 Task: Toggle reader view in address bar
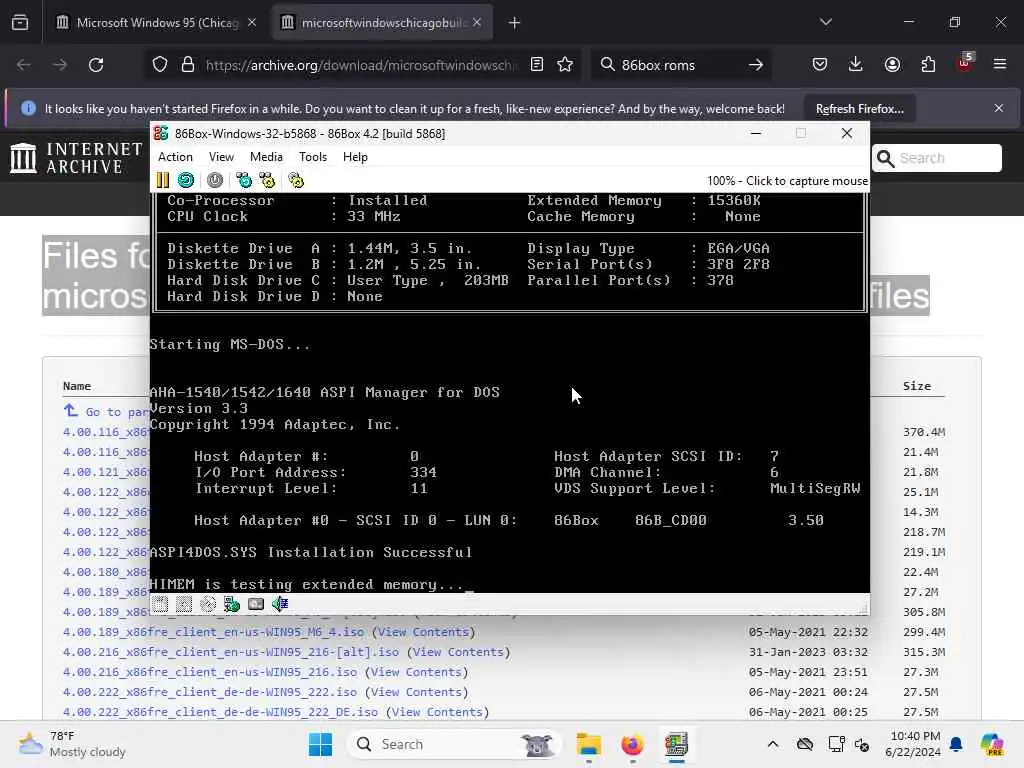(537, 65)
